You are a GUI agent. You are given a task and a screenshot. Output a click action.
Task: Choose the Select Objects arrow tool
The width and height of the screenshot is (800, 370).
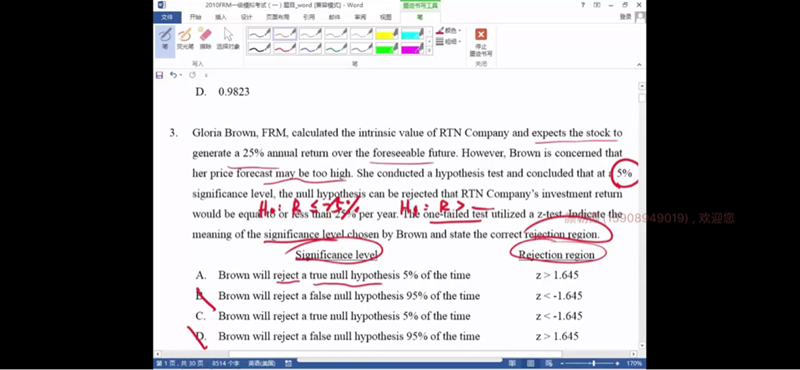point(228,39)
